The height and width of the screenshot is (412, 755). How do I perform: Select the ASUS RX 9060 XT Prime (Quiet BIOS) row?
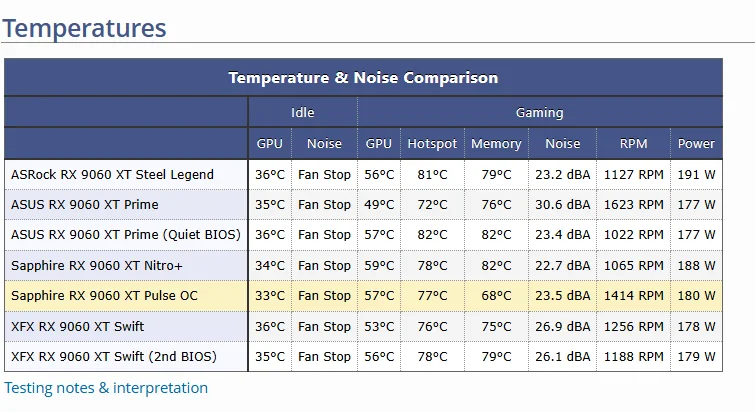pos(126,235)
